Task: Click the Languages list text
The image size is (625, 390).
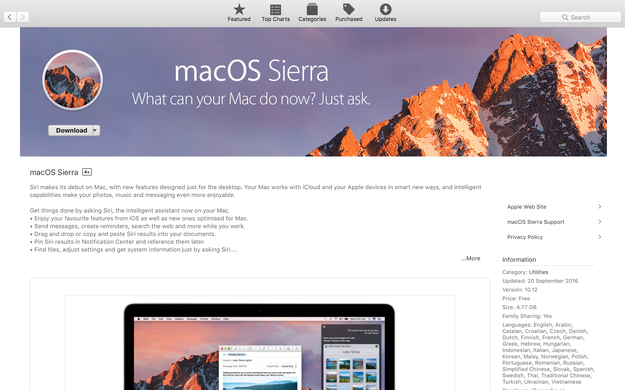Action: coord(548,353)
